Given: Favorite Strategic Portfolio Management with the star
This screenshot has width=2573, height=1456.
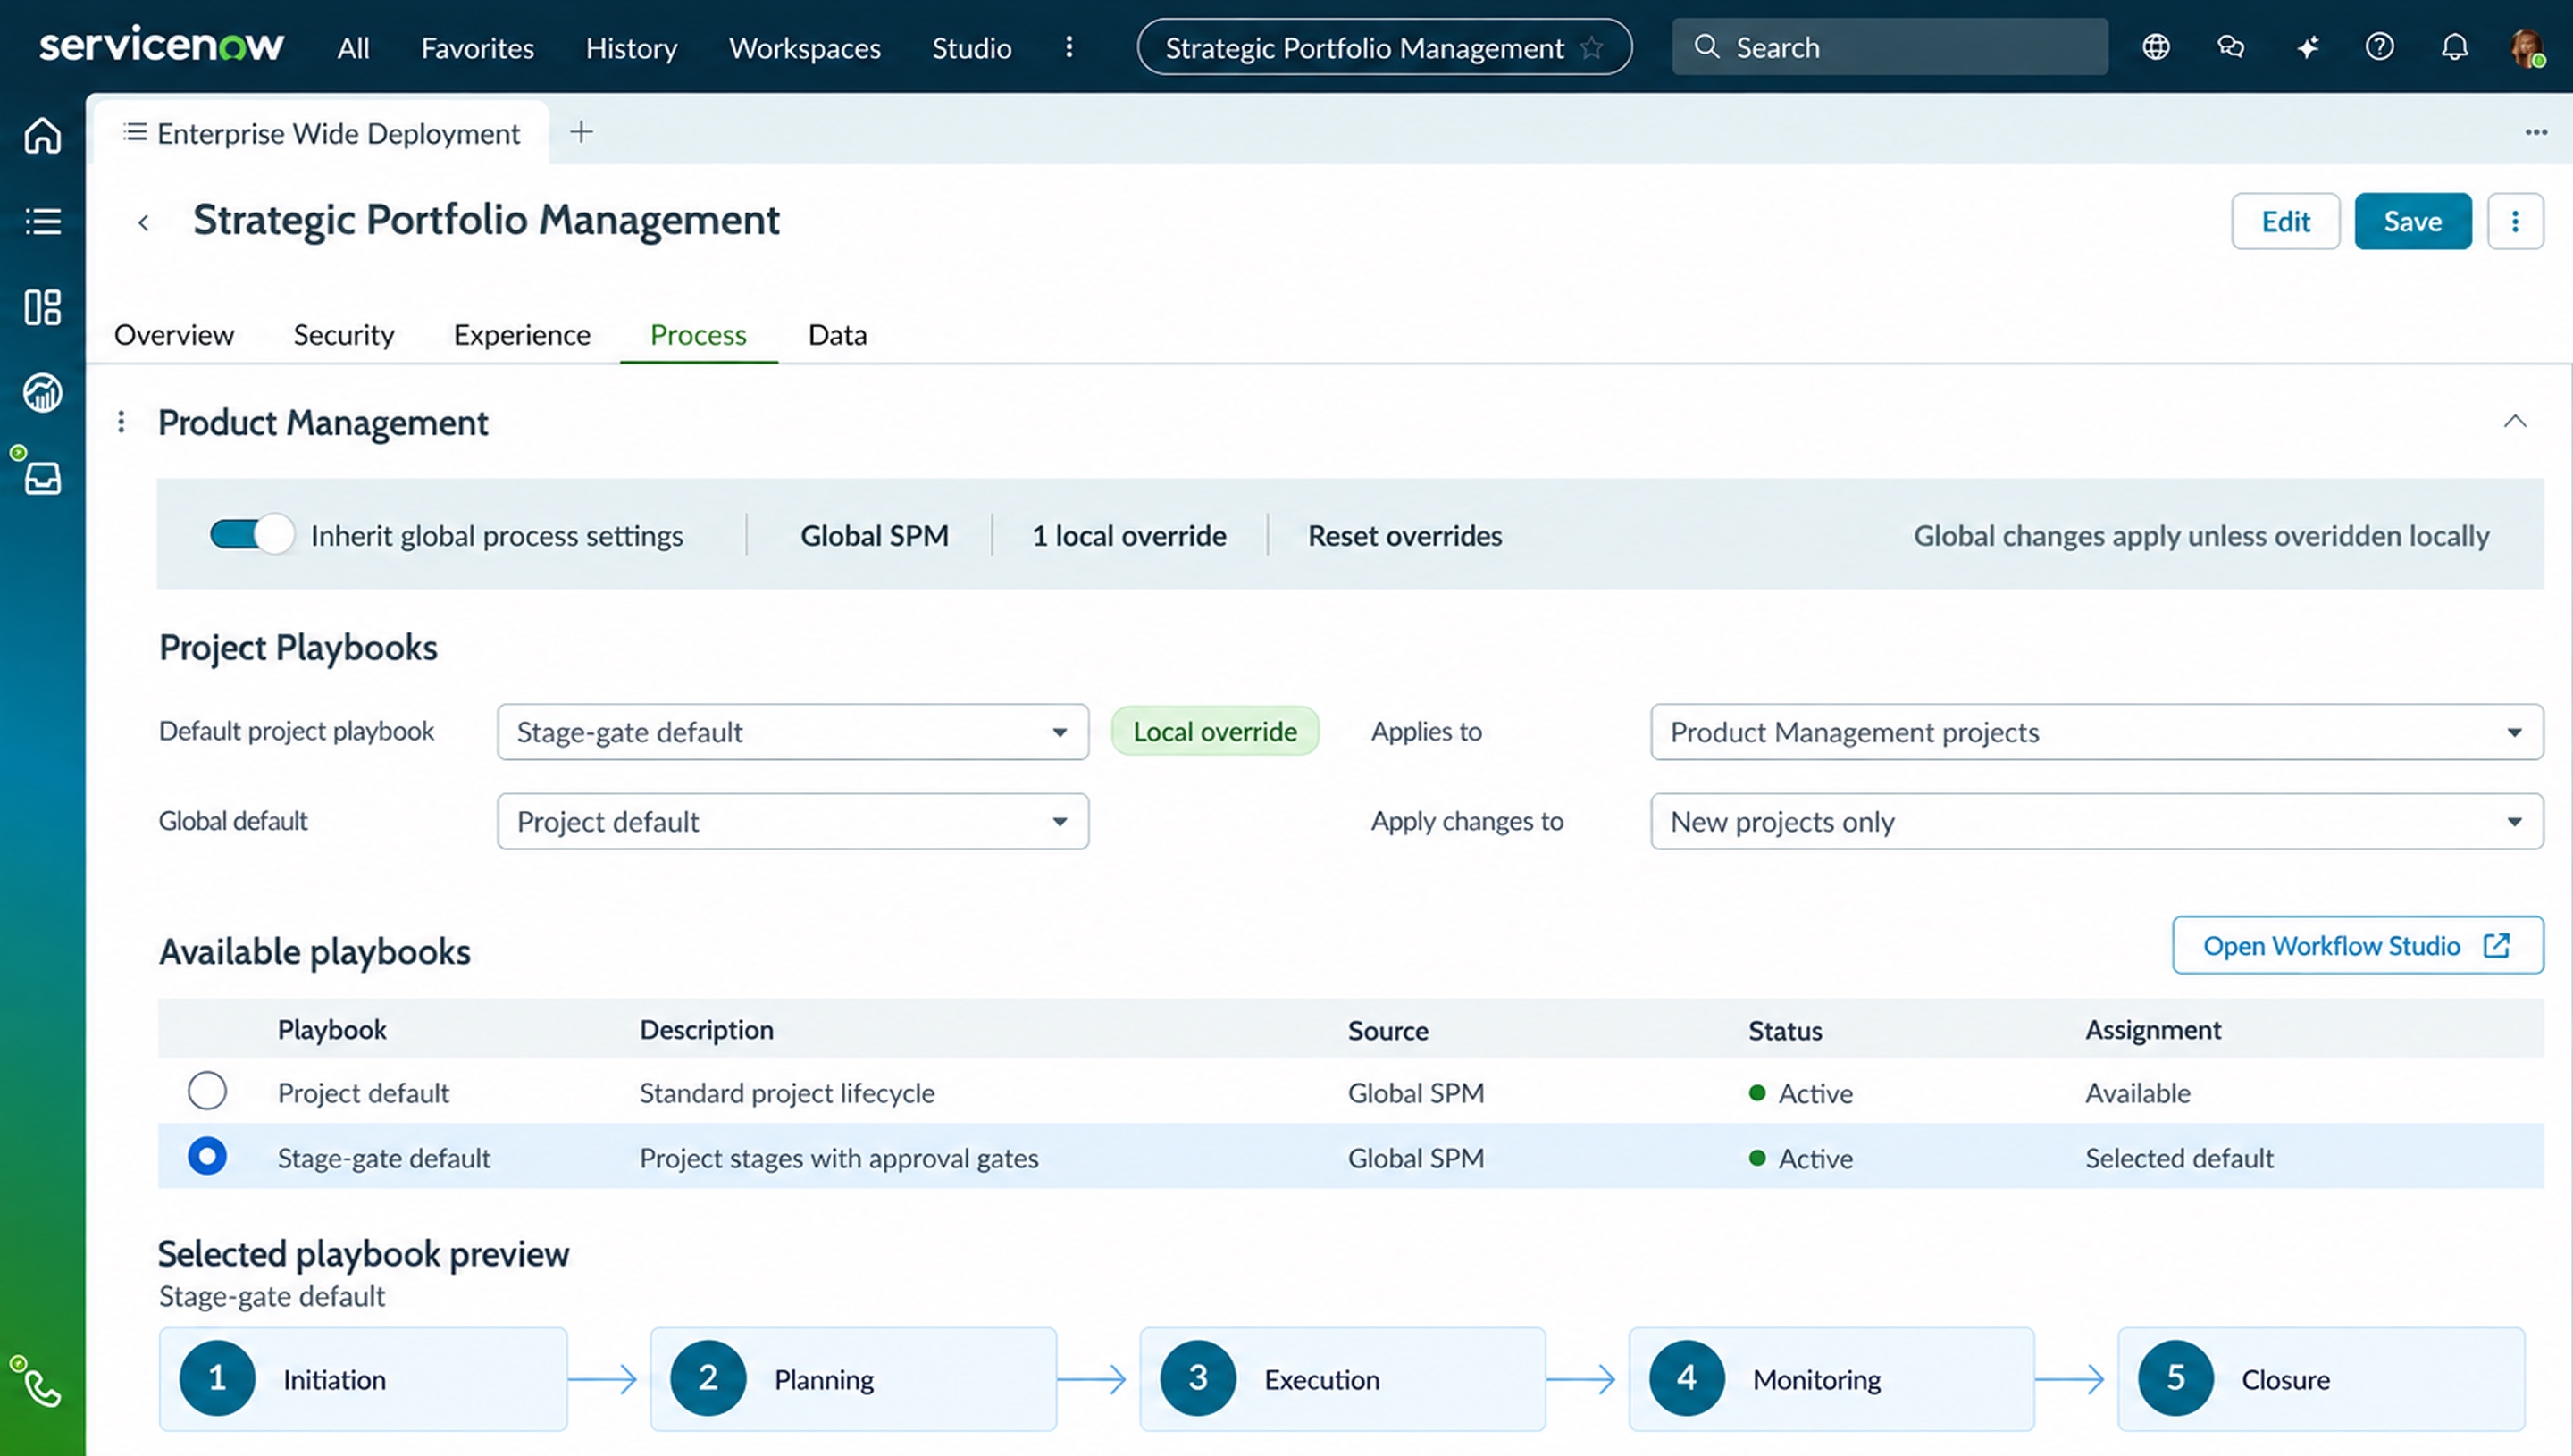Looking at the screenshot, I should click(x=1592, y=47).
